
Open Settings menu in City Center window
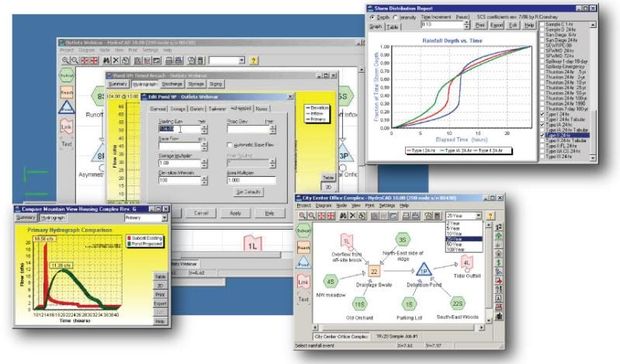387,206
